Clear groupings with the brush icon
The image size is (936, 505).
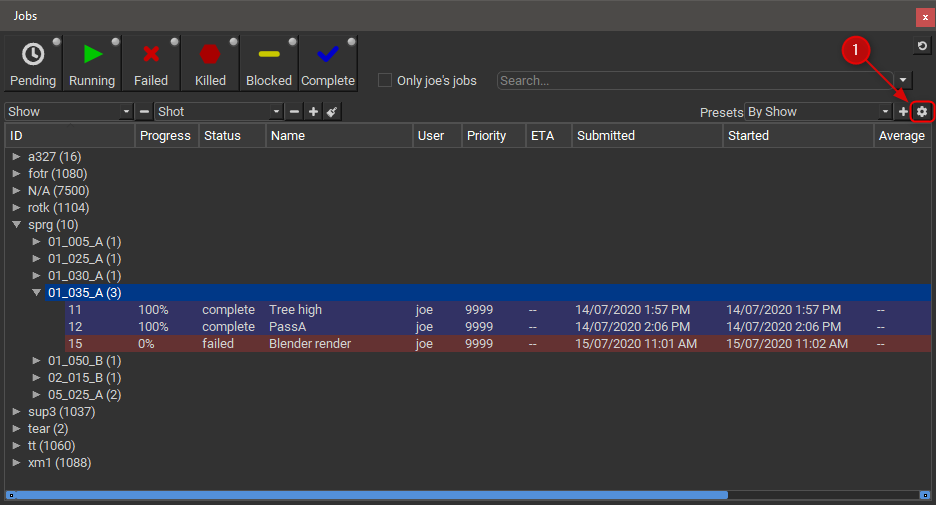pyautogui.click(x=332, y=112)
